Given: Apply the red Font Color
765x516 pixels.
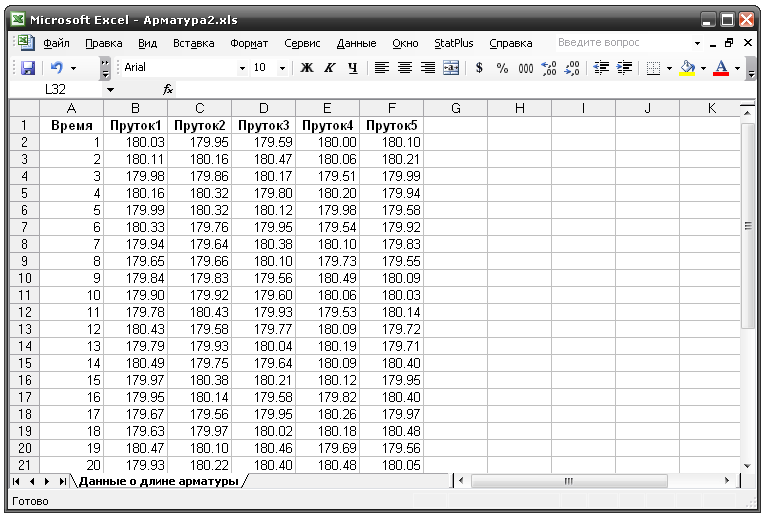Looking at the screenshot, I should (x=721, y=68).
